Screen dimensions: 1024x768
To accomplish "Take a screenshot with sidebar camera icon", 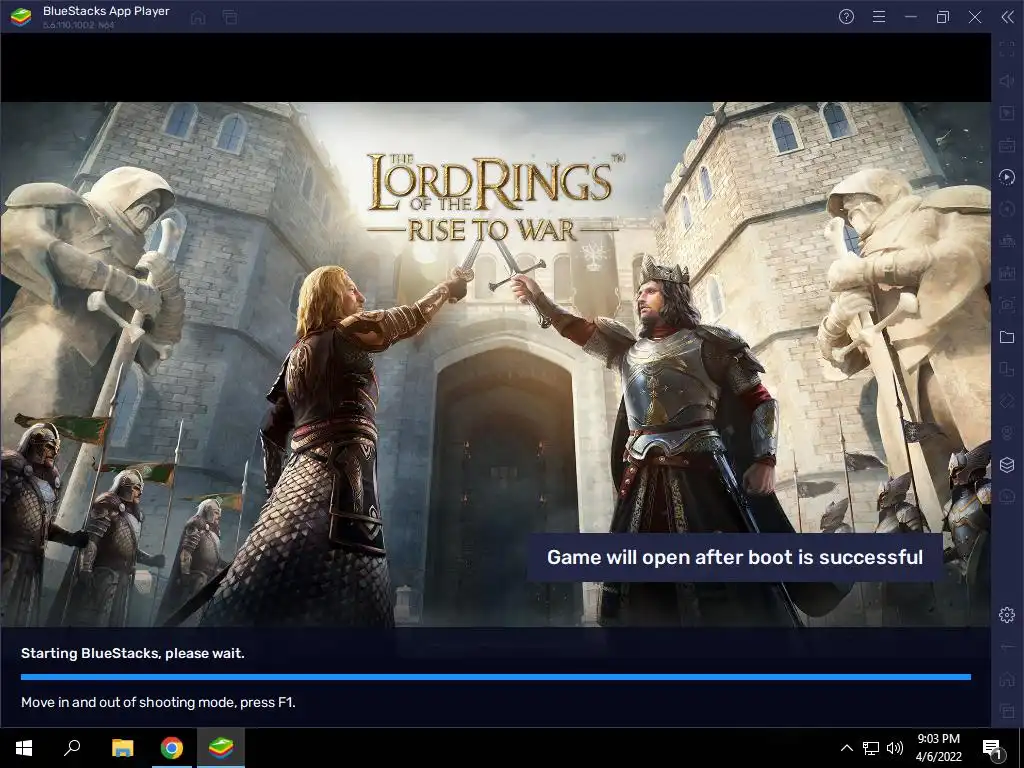I will click(x=1007, y=305).
